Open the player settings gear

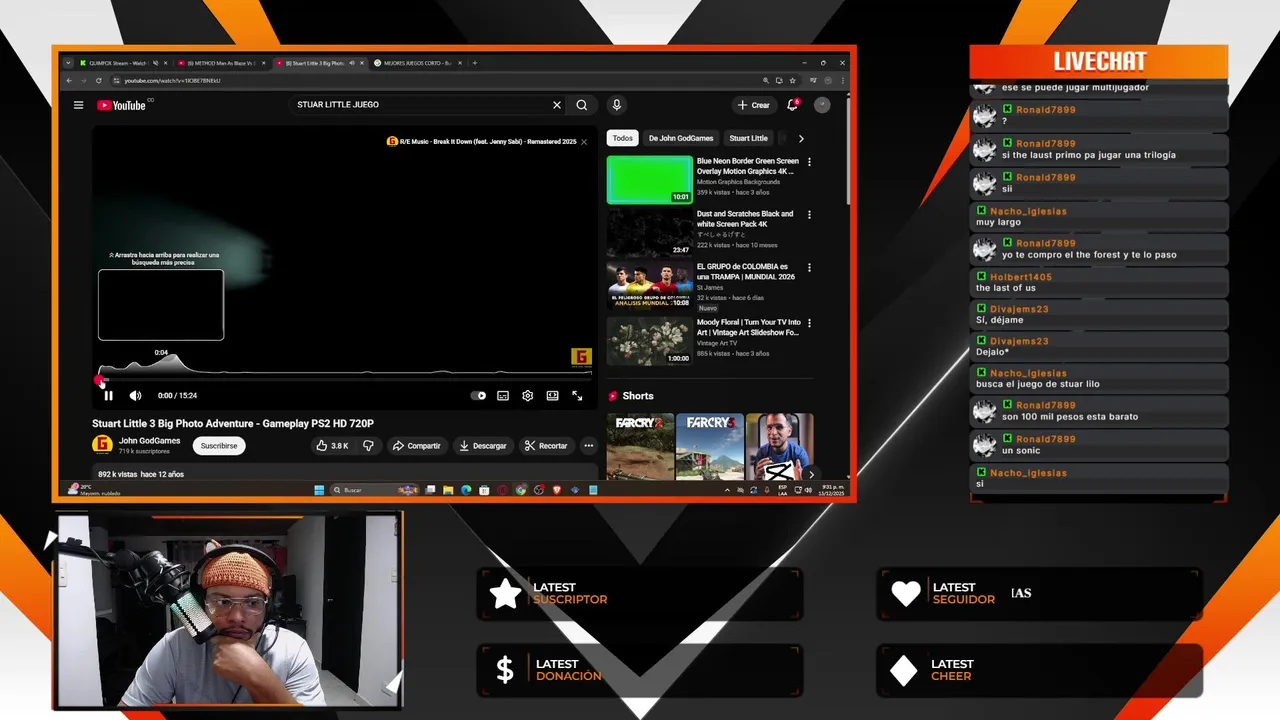pos(528,396)
